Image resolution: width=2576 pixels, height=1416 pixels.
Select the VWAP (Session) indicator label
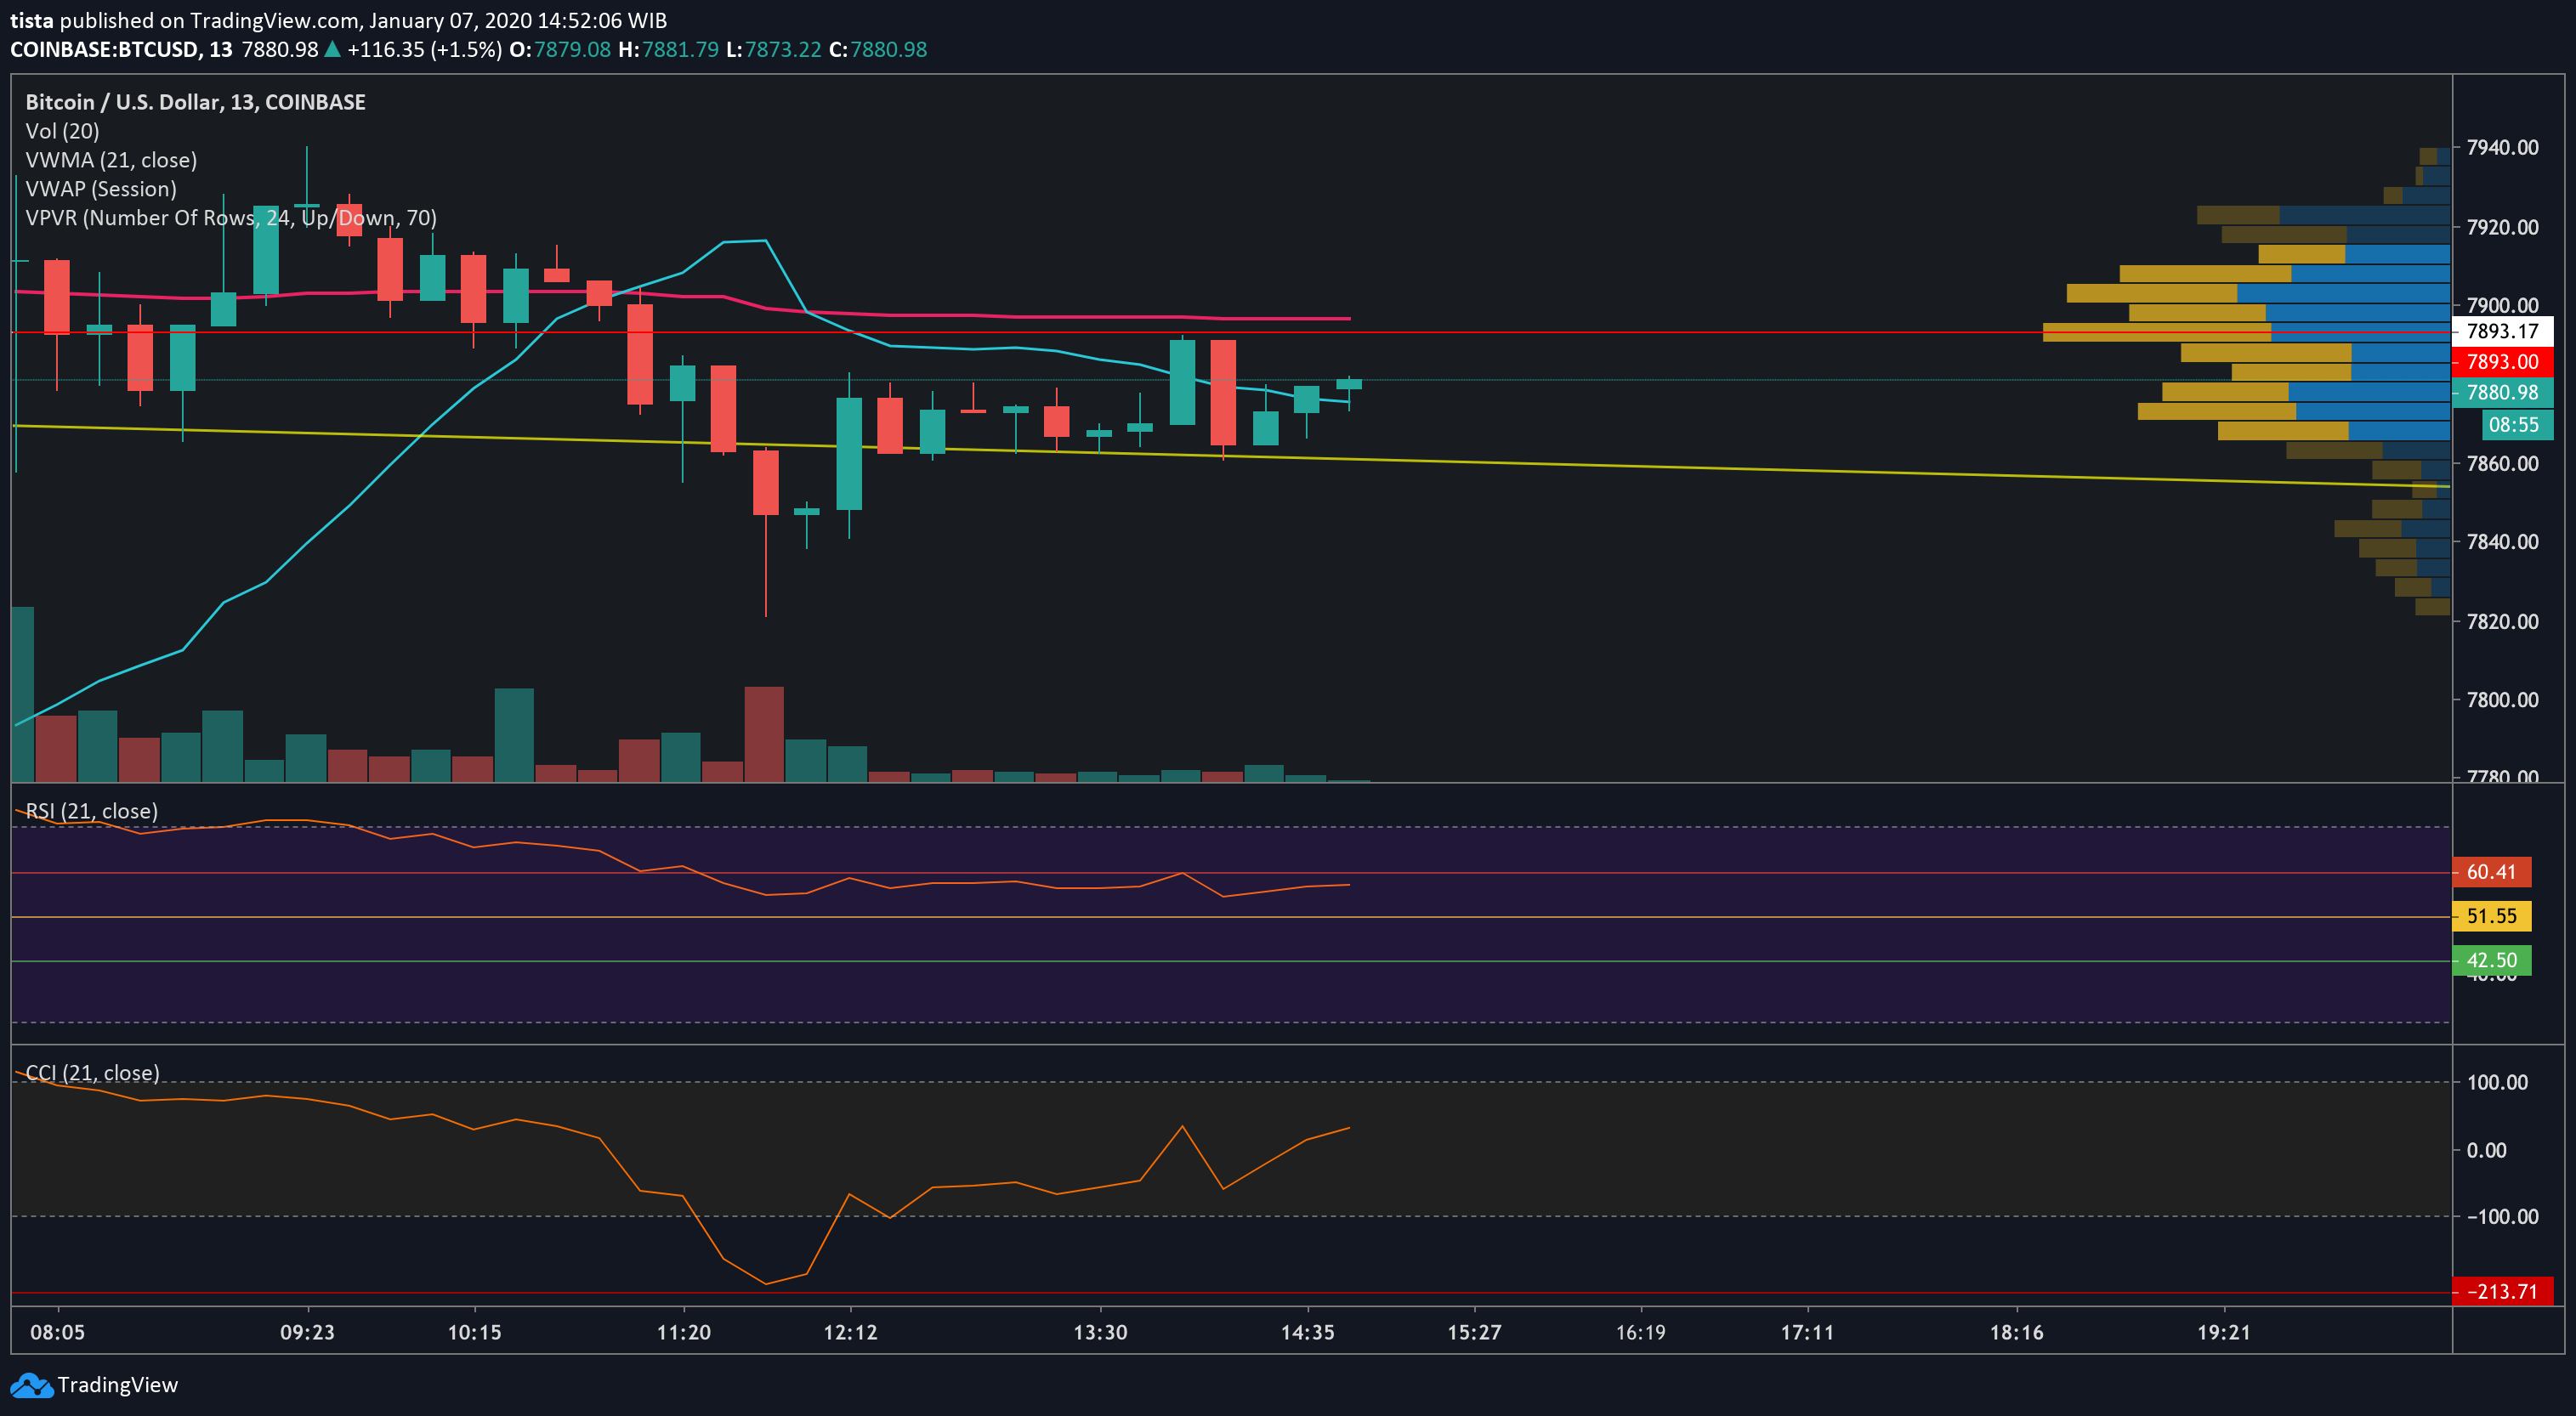[x=101, y=189]
